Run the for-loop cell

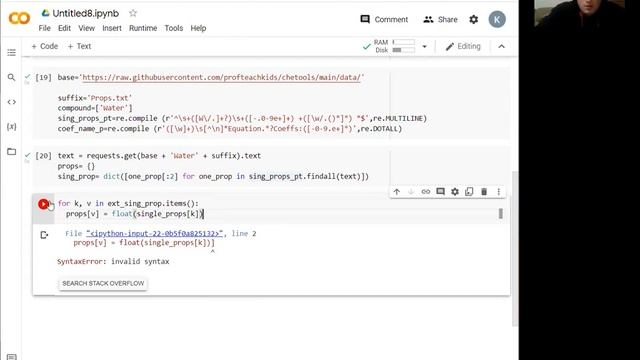(43, 204)
